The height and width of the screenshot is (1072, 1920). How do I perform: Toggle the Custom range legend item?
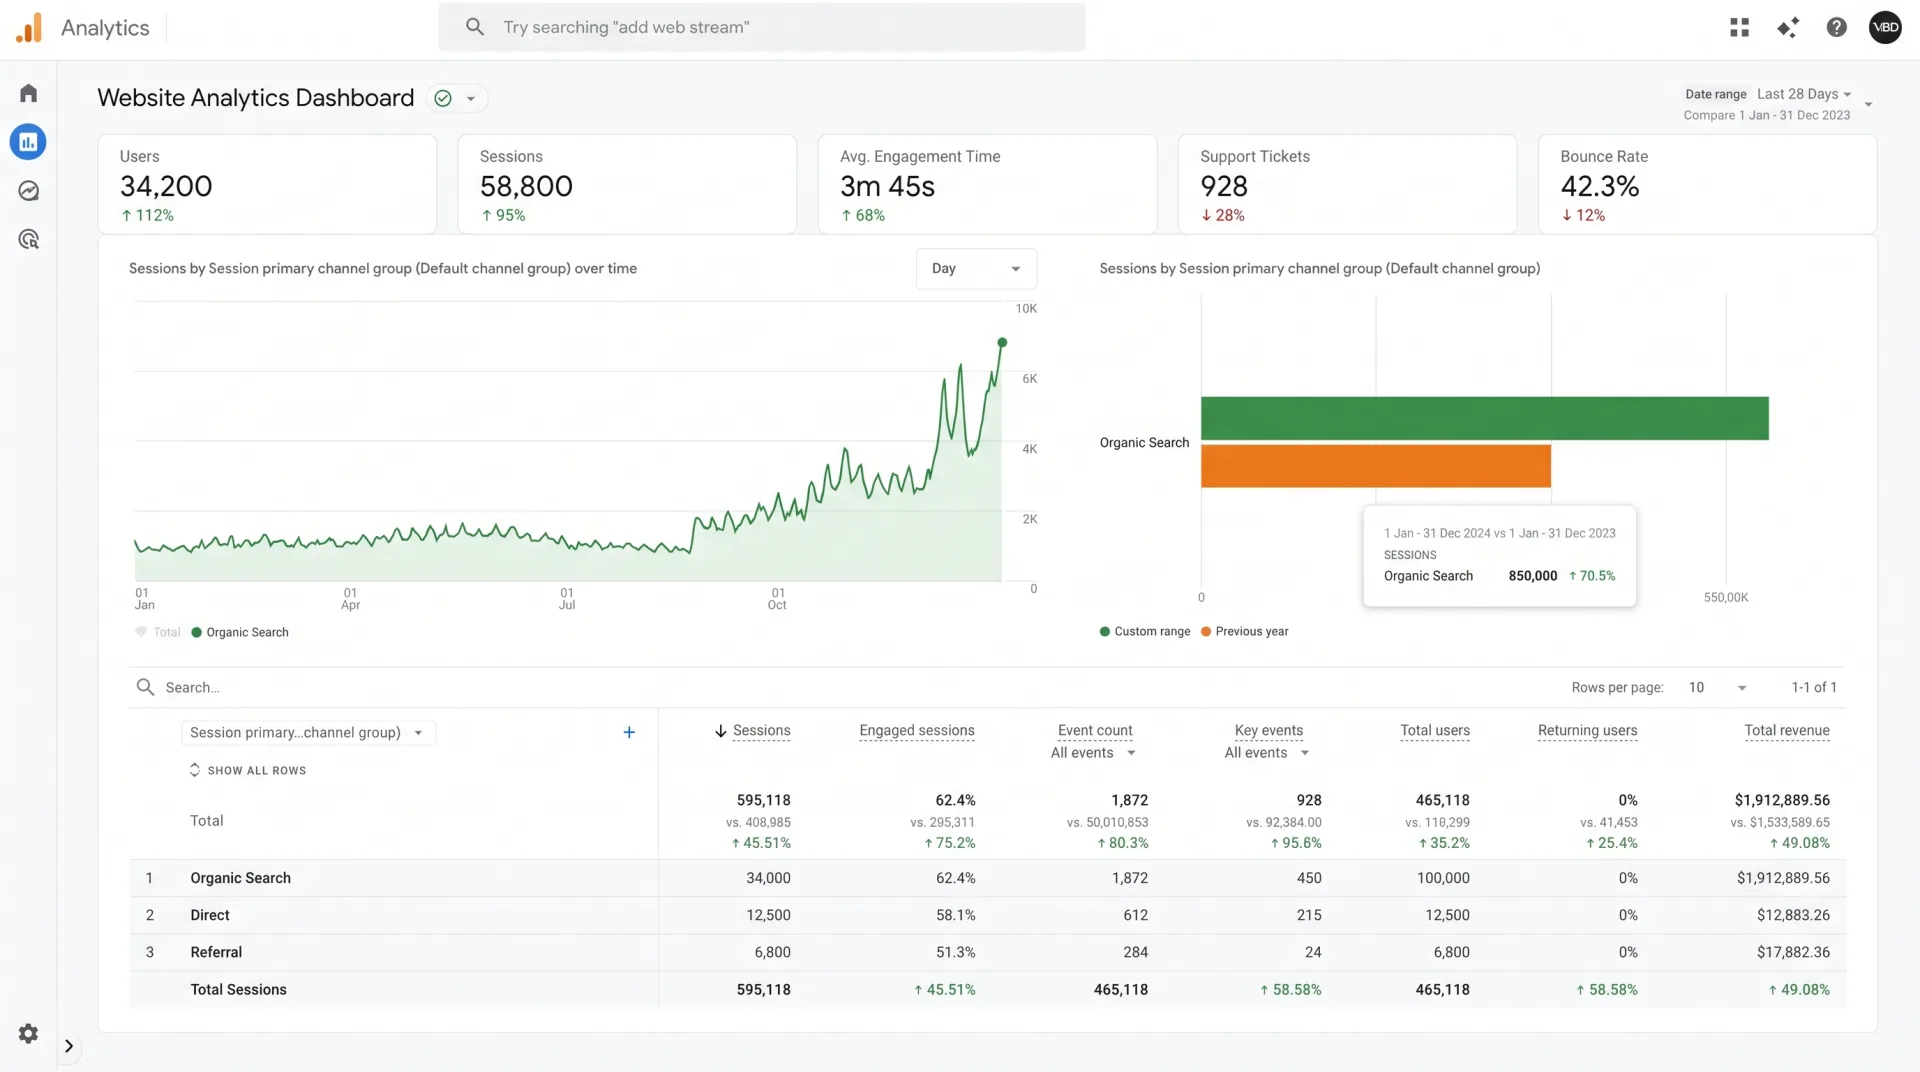(1145, 631)
